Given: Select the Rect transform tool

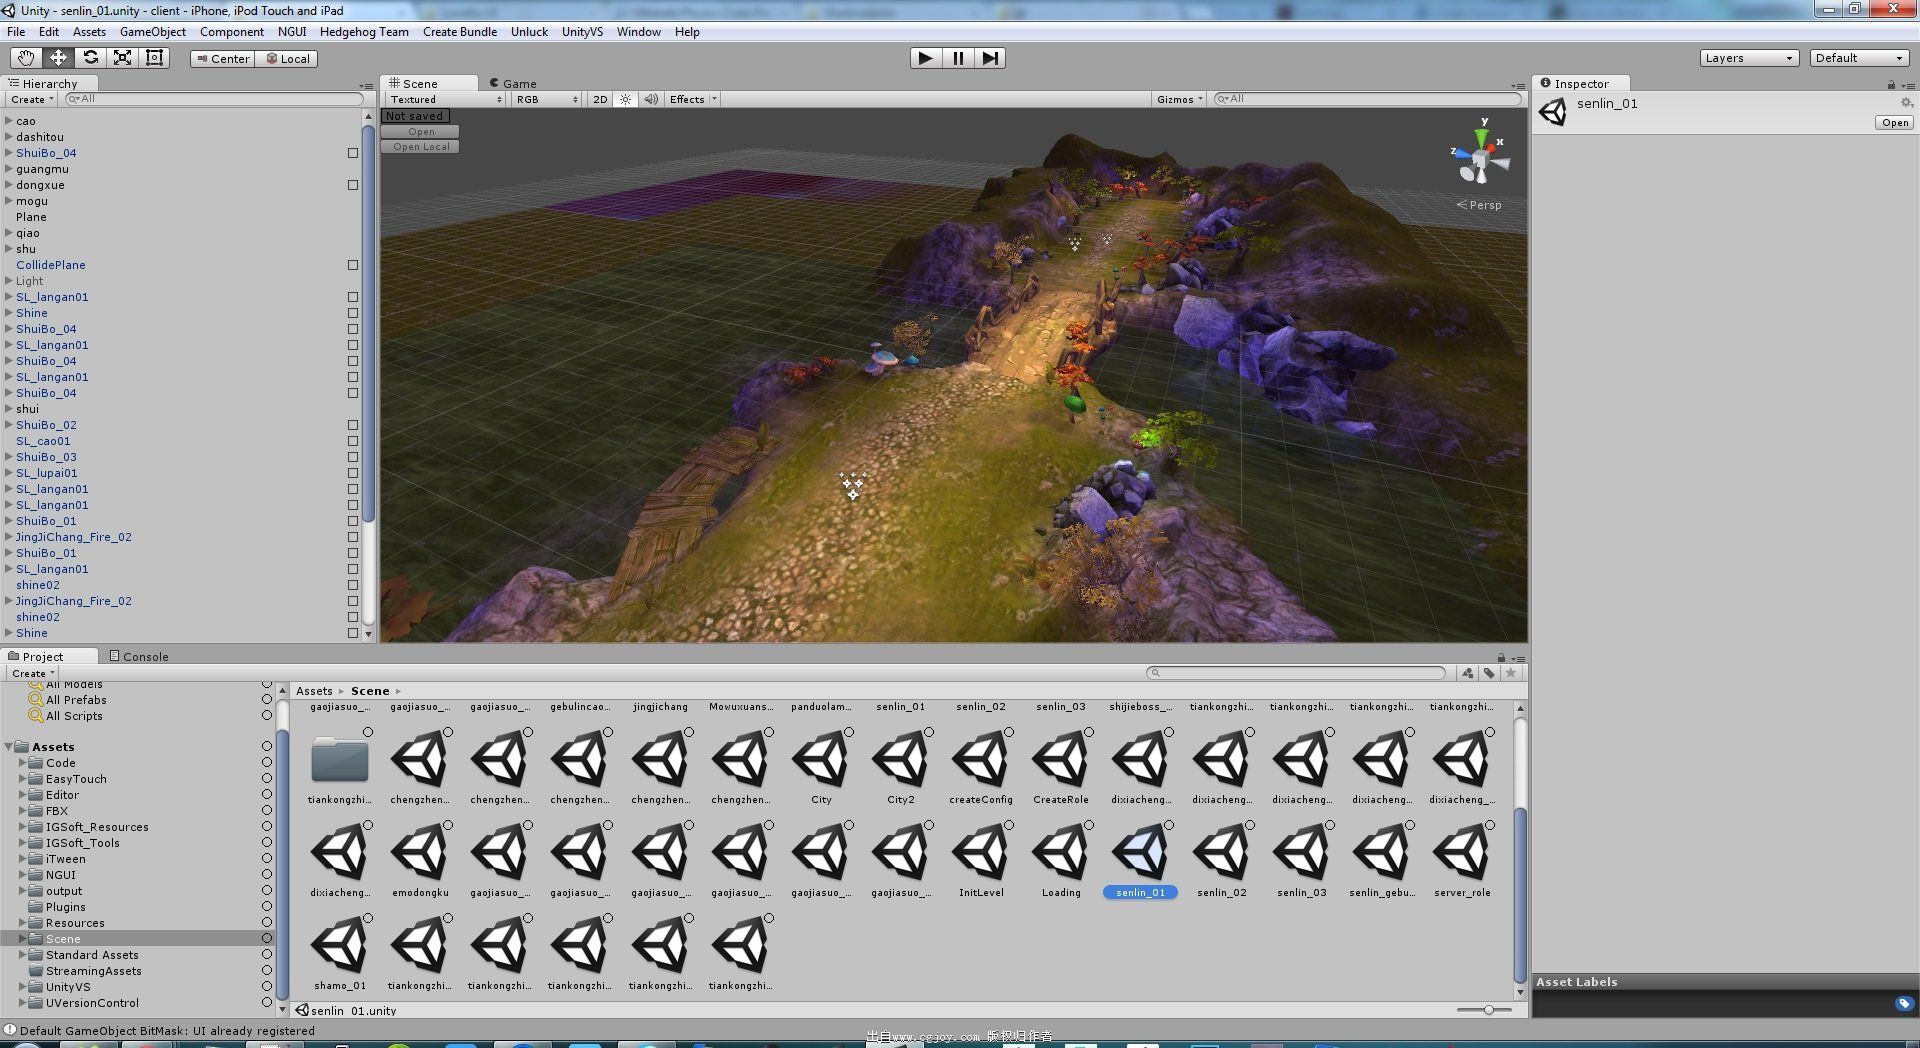Looking at the screenshot, I should click(x=154, y=58).
